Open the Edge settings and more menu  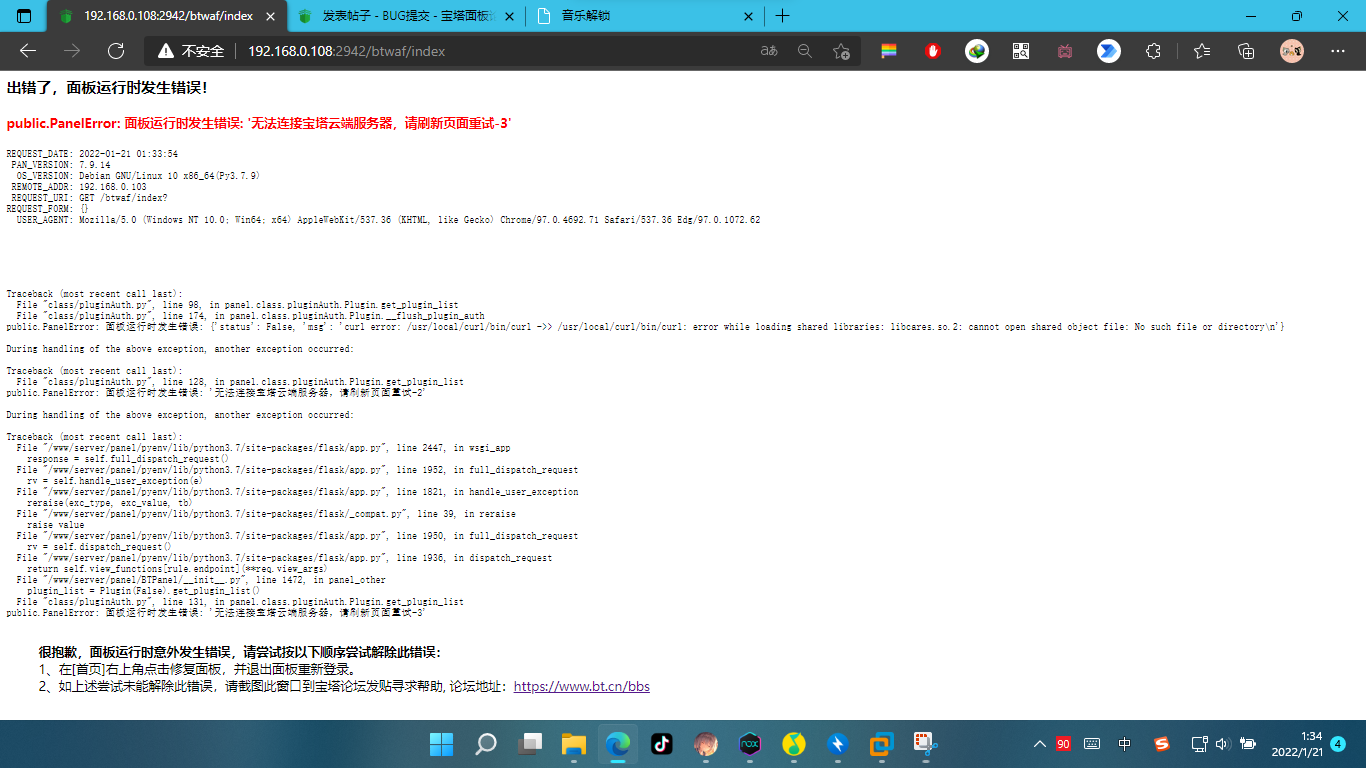[1338, 51]
